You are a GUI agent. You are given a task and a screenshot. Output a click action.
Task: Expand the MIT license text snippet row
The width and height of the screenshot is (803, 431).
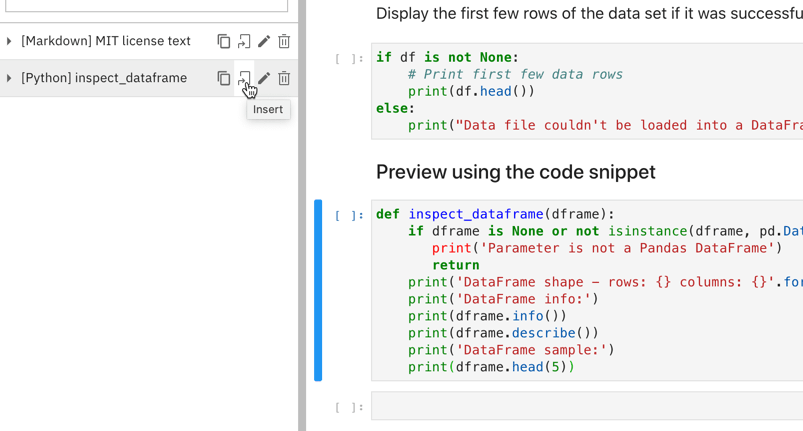click(x=9, y=41)
